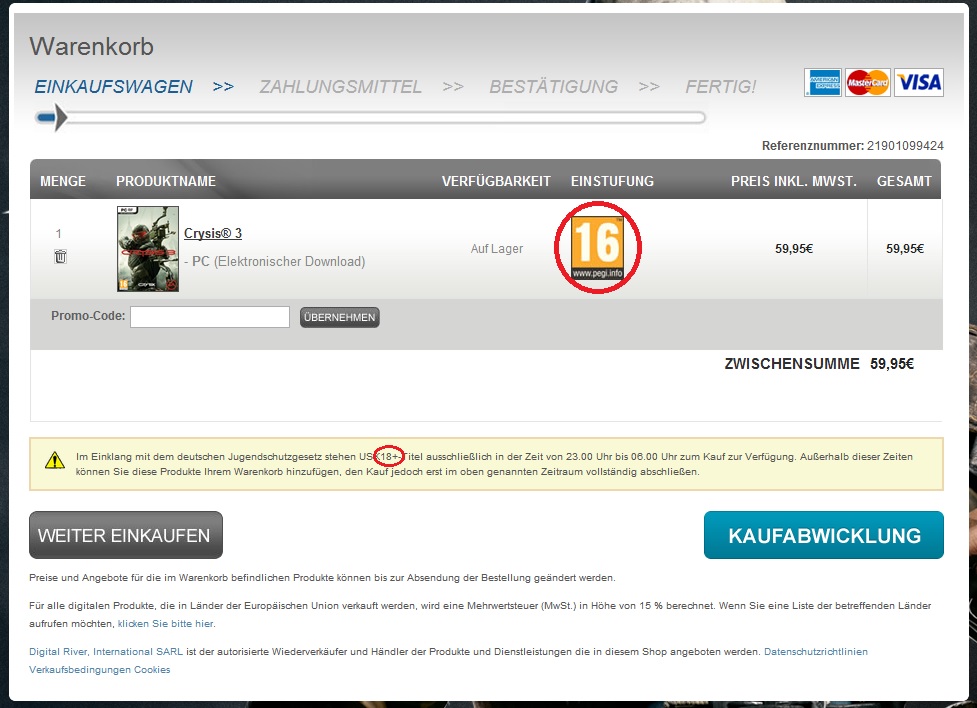
Task: Select the ZAHLUNGSMITTEL step
Action: click(340, 87)
